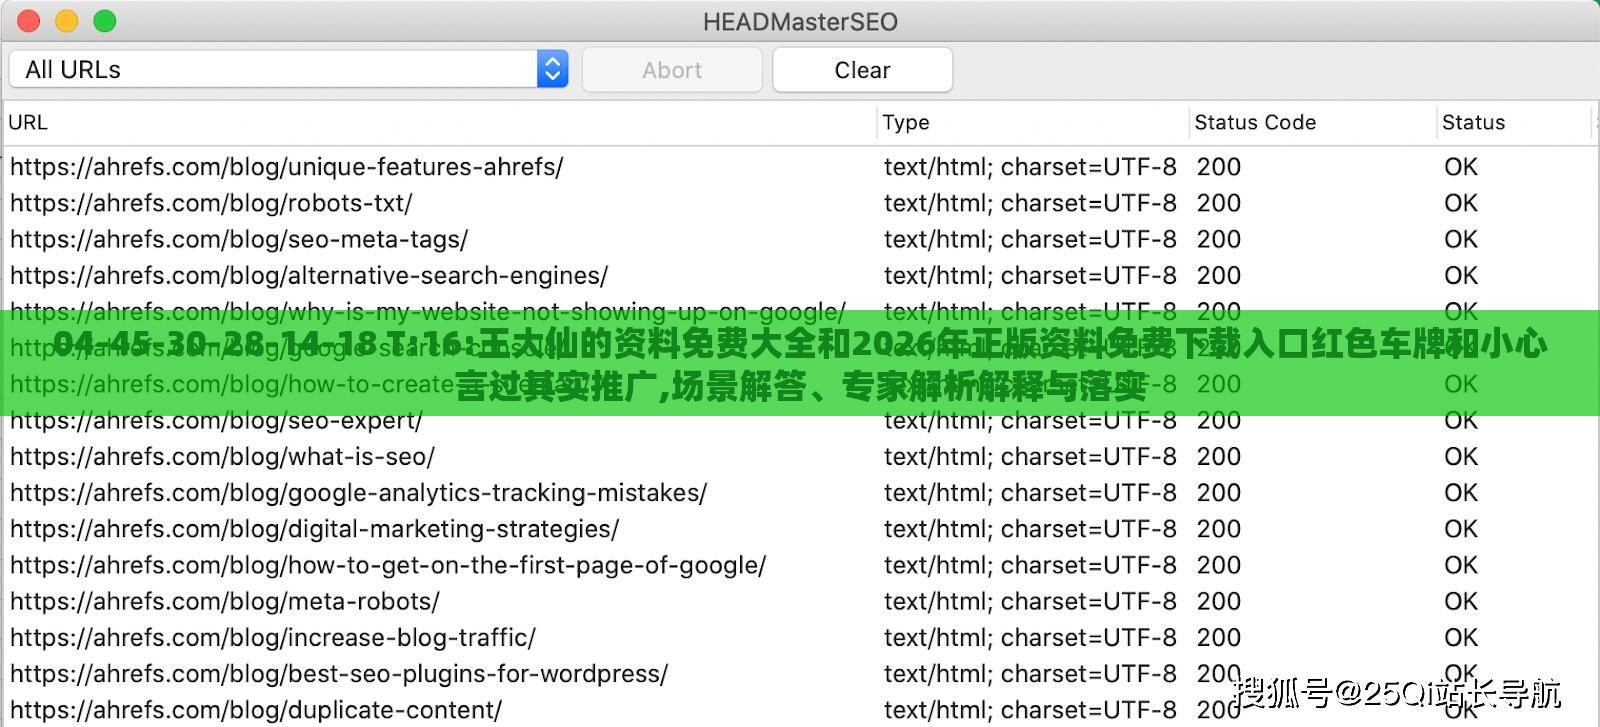This screenshot has width=1600, height=727.
Task: Click the OK status for how-to-get-on-the-first-page-of-google
Action: click(x=1461, y=565)
